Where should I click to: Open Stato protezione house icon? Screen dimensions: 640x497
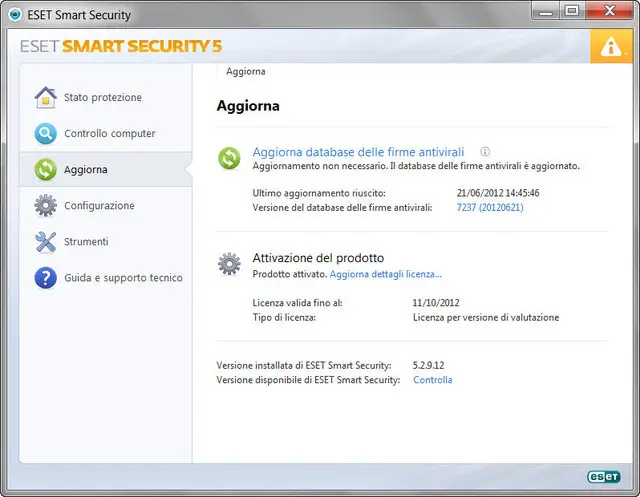coord(46,98)
